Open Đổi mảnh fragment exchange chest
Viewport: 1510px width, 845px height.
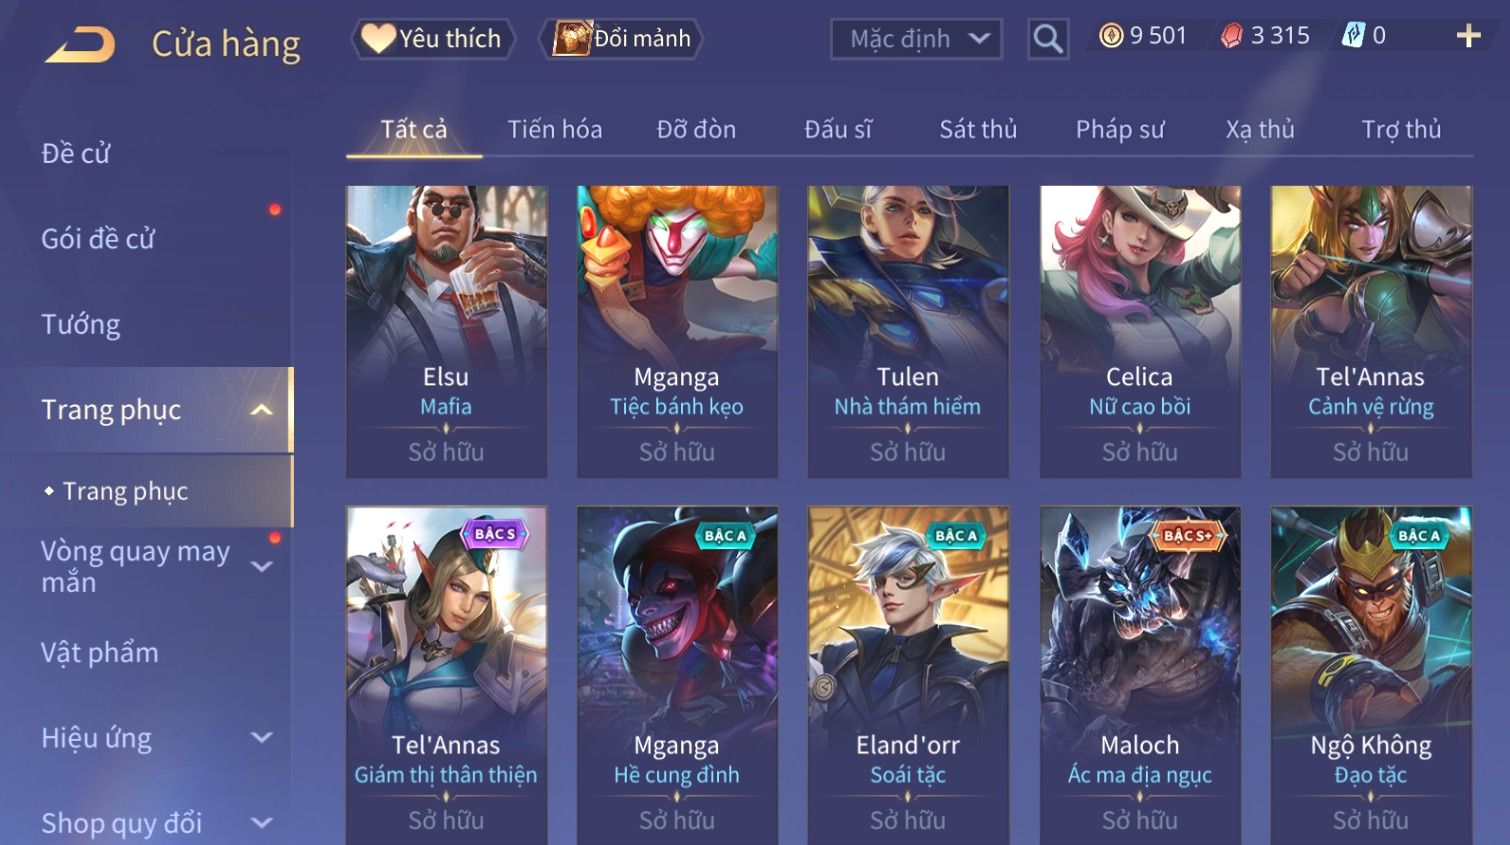621,39
